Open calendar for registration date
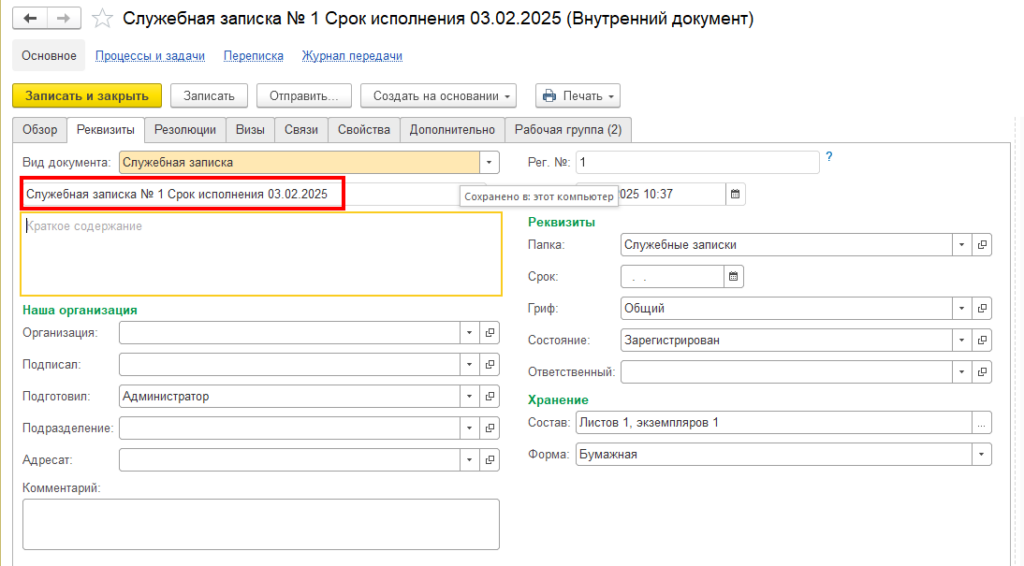Screen dimensions: 1024x566 735,194
